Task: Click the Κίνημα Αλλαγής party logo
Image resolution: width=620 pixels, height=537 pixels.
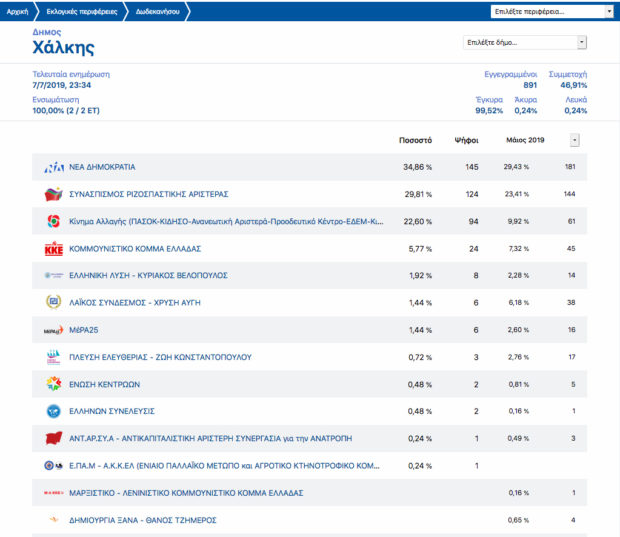Action: click(53, 221)
